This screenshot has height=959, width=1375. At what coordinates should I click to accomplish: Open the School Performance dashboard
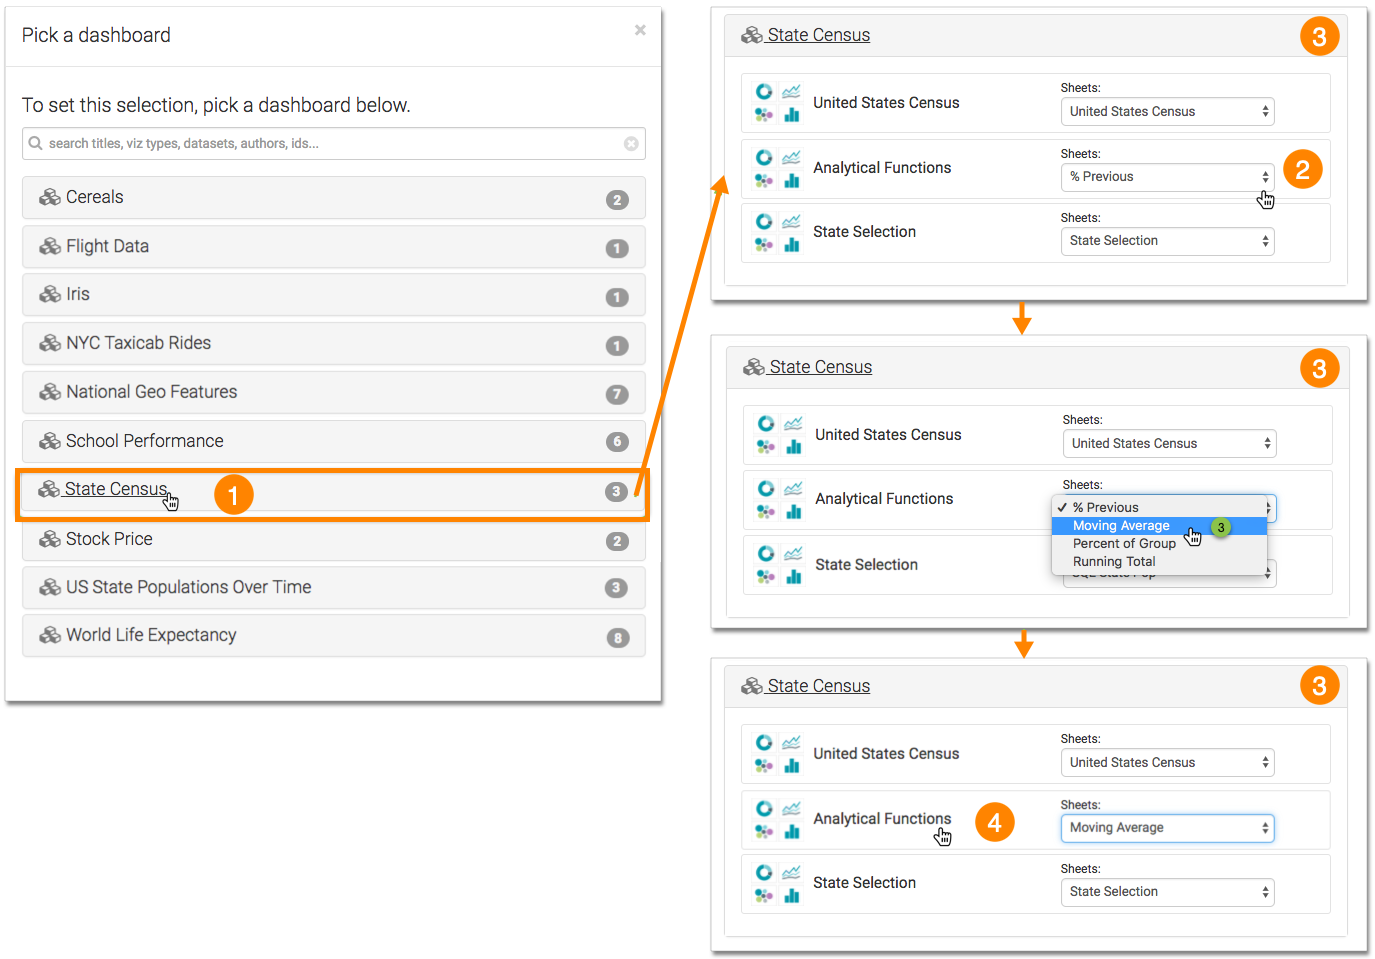[144, 441]
